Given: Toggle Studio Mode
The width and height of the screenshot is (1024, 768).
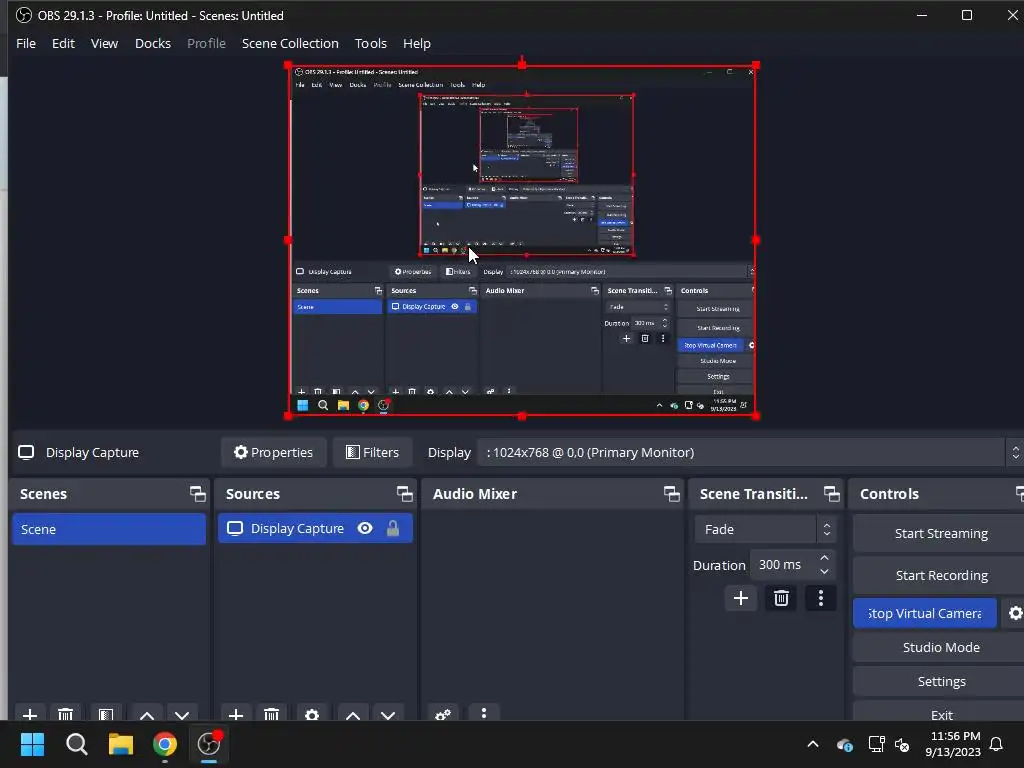Looking at the screenshot, I should coord(940,647).
